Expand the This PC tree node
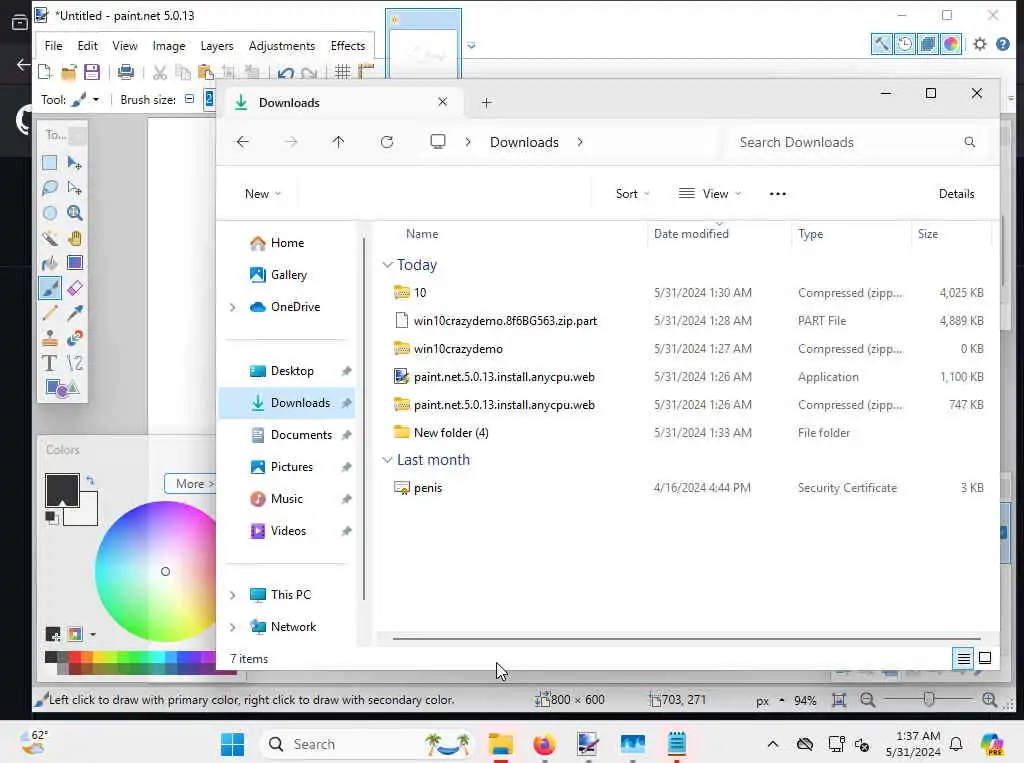Image resolution: width=1024 pixels, height=763 pixels. pos(232,595)
